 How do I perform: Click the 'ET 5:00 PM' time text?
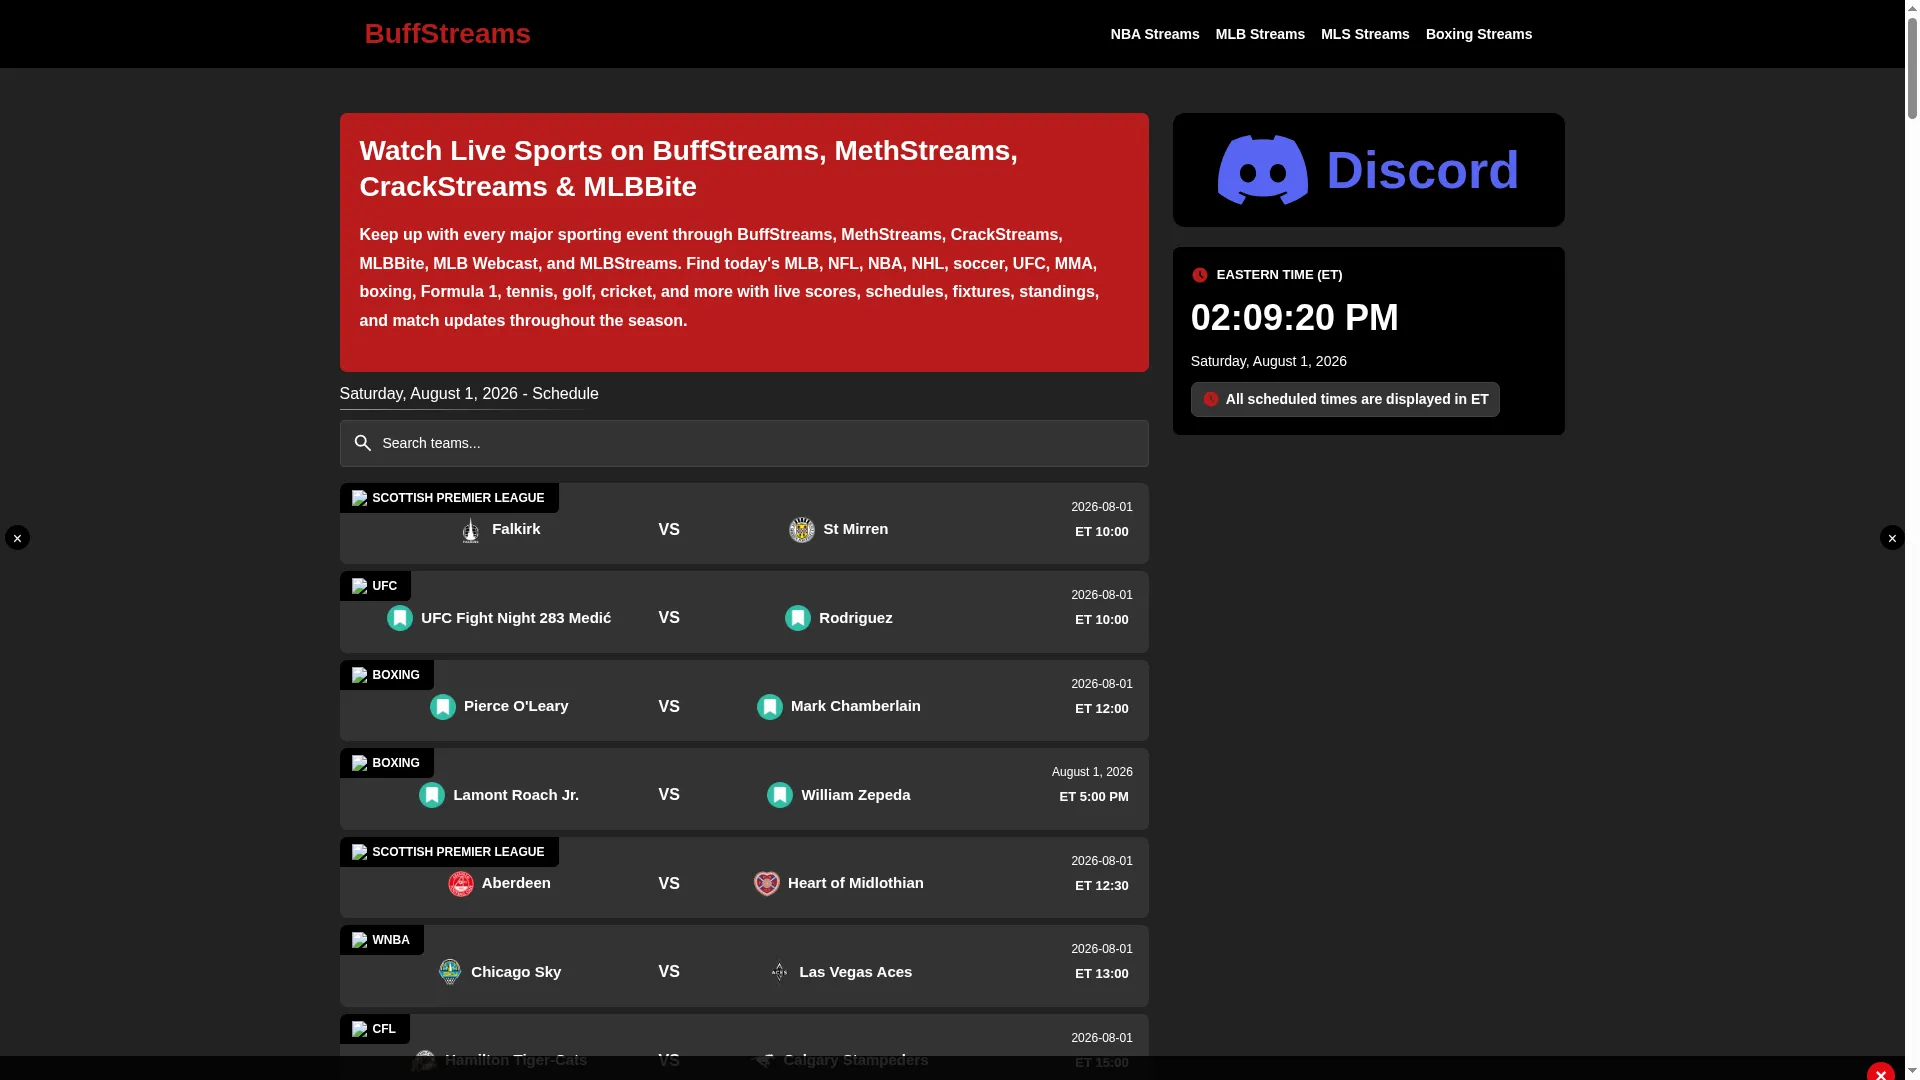pyautogui.click(x=1094, y=797)
